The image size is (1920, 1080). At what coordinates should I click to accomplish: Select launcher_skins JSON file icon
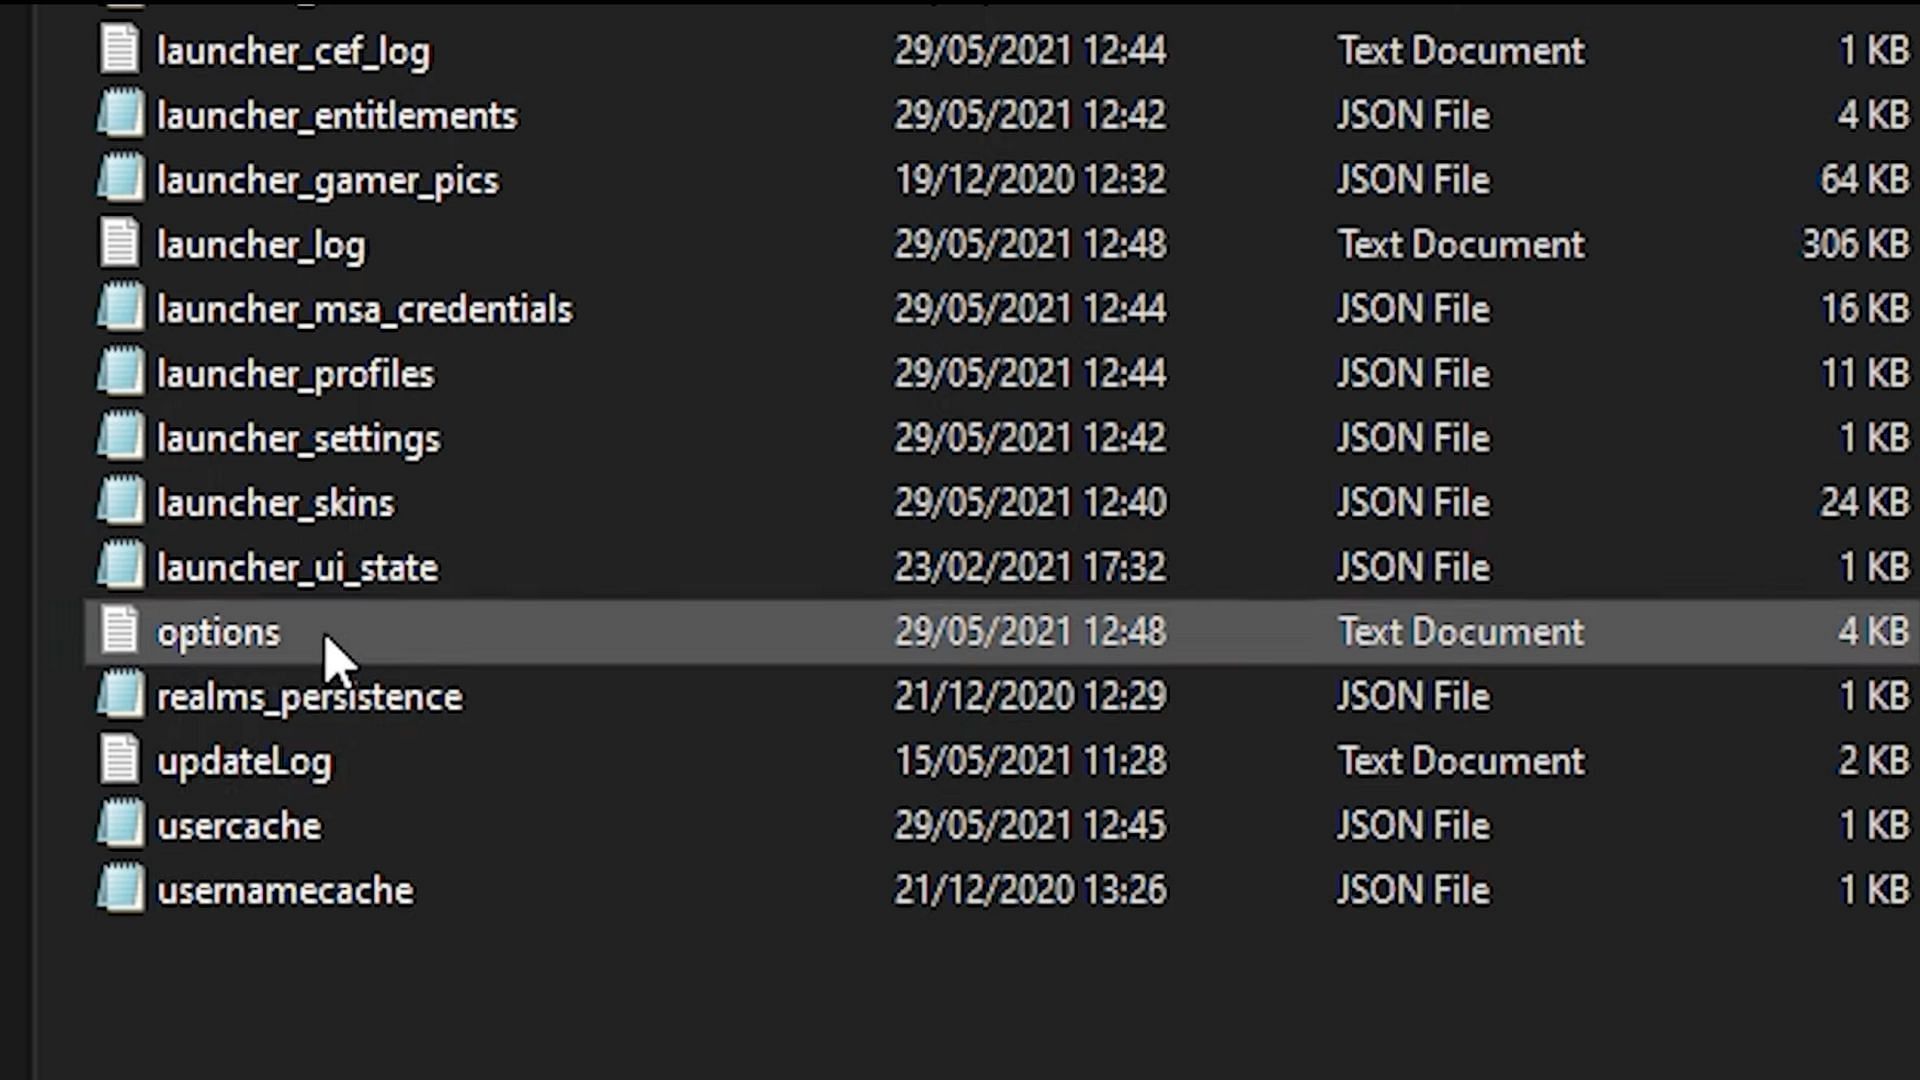click(117, 501)
